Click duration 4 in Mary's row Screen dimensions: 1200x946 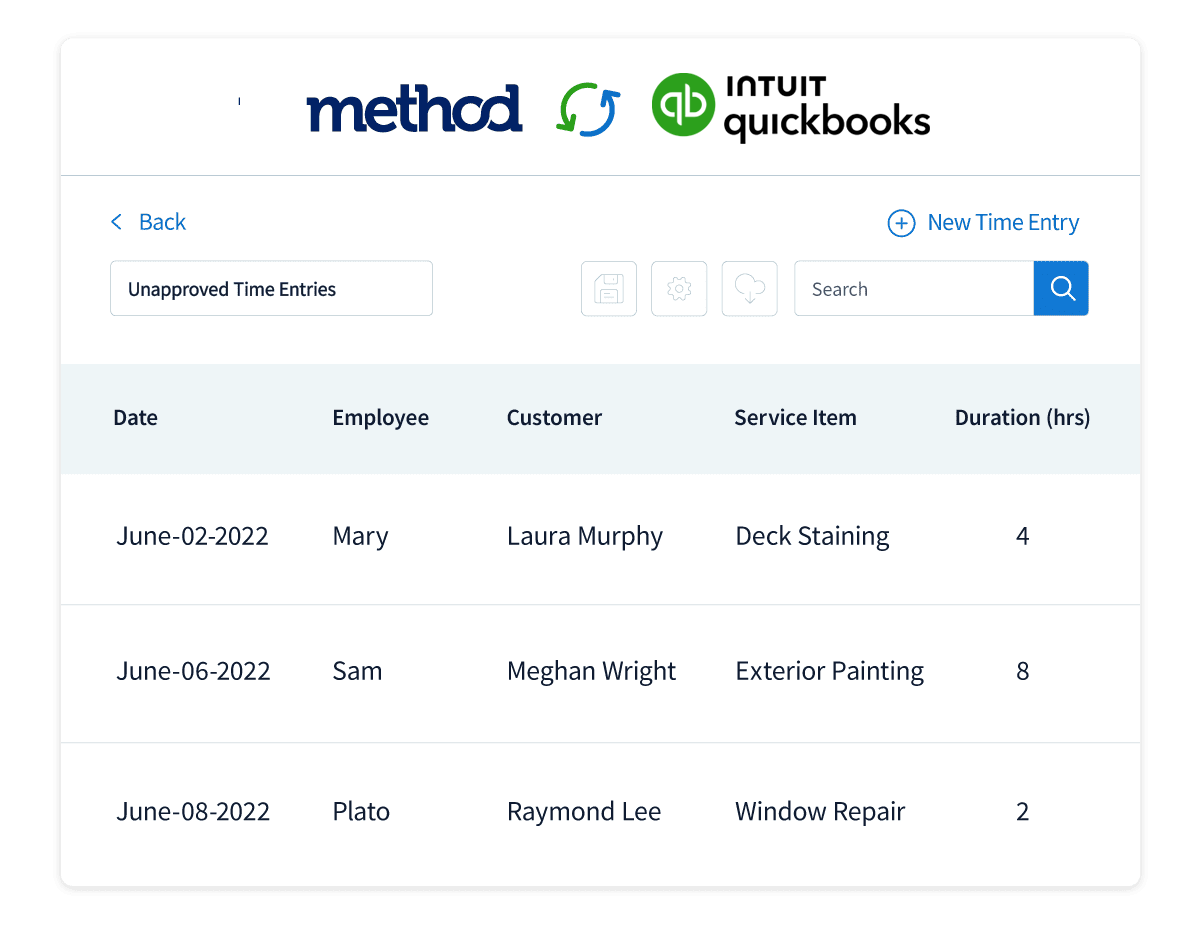coord(1022,536)
